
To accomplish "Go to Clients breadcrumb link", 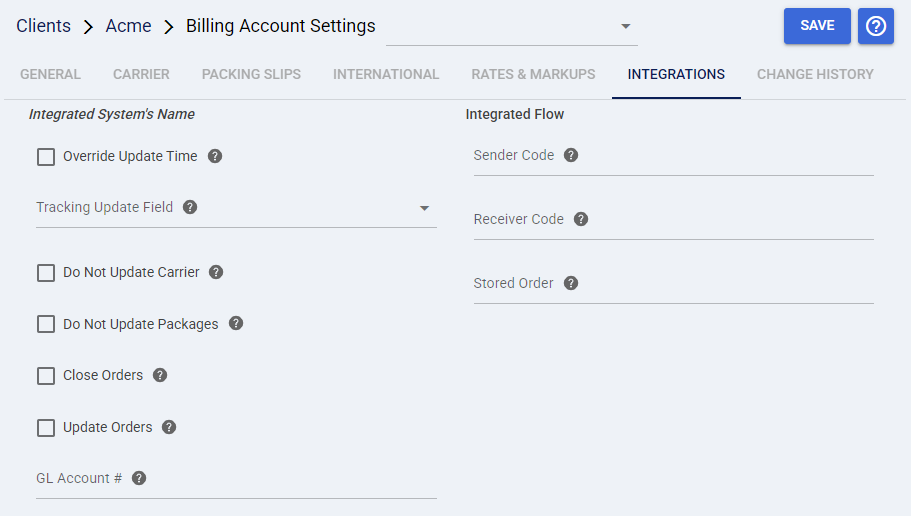I will 43,26.
